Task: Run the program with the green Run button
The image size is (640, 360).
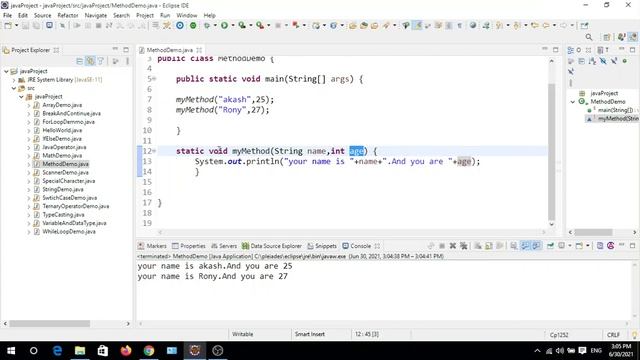Action: [x=224, y=25]
